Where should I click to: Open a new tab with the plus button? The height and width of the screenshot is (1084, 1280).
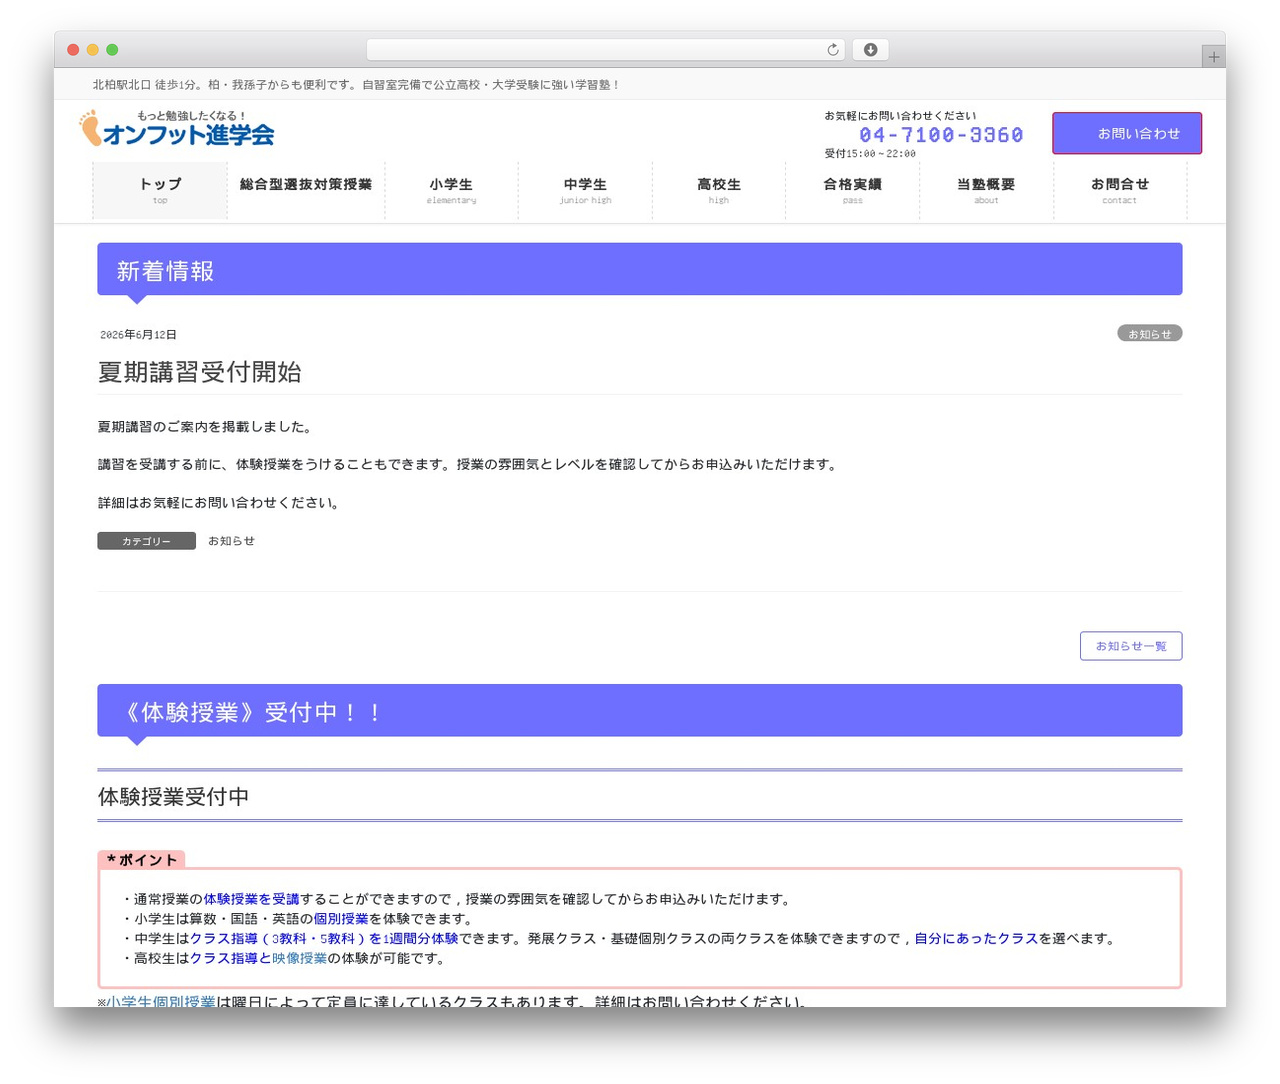[x=1213, y=57]
